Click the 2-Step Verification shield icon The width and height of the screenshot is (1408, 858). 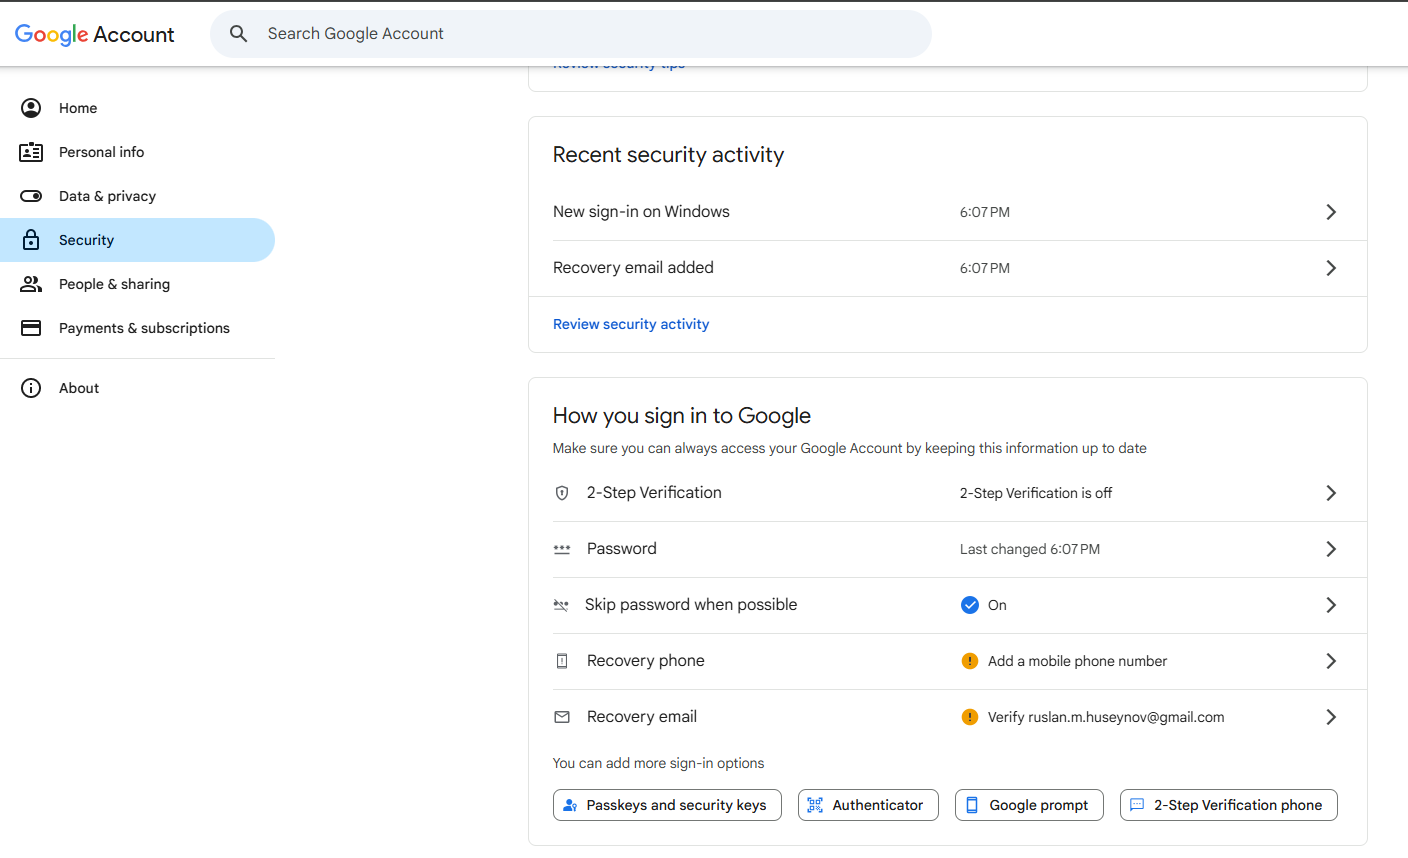[562, 493]
